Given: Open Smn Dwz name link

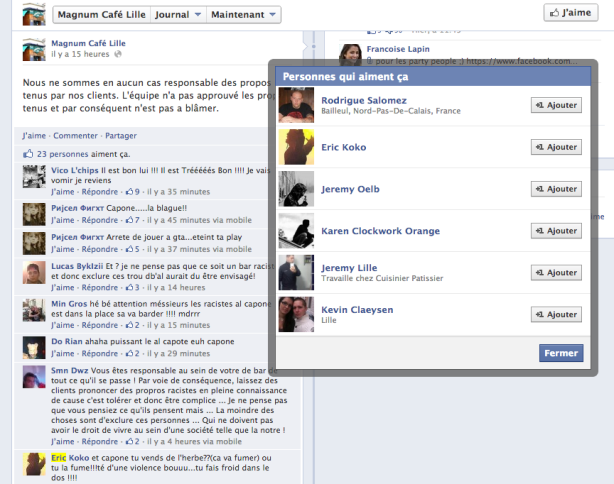Looking at the screenshot, I should [x=70, y=370].
